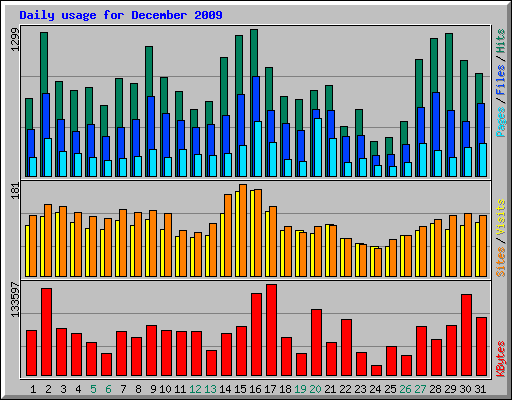Click the red KBytes bar for day 24
Image resolution: width=512 pixels, height=400 pixels.
point(376,371)
